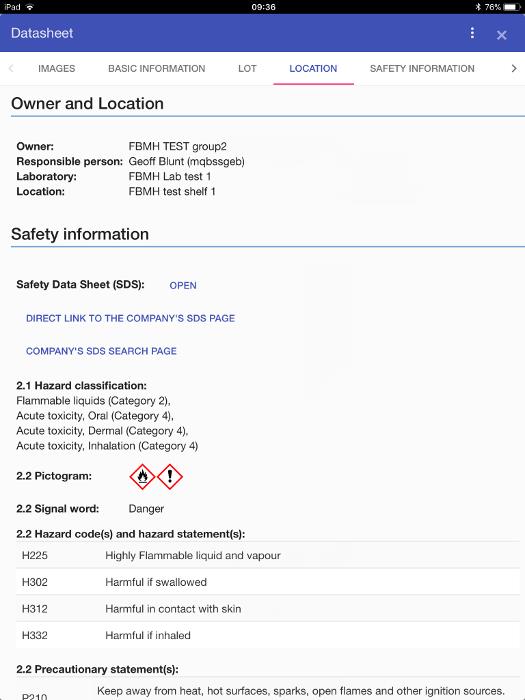The image size is (525, 700).
Task: Tap the Wi-Fi status icon
Action: [30, 7]
